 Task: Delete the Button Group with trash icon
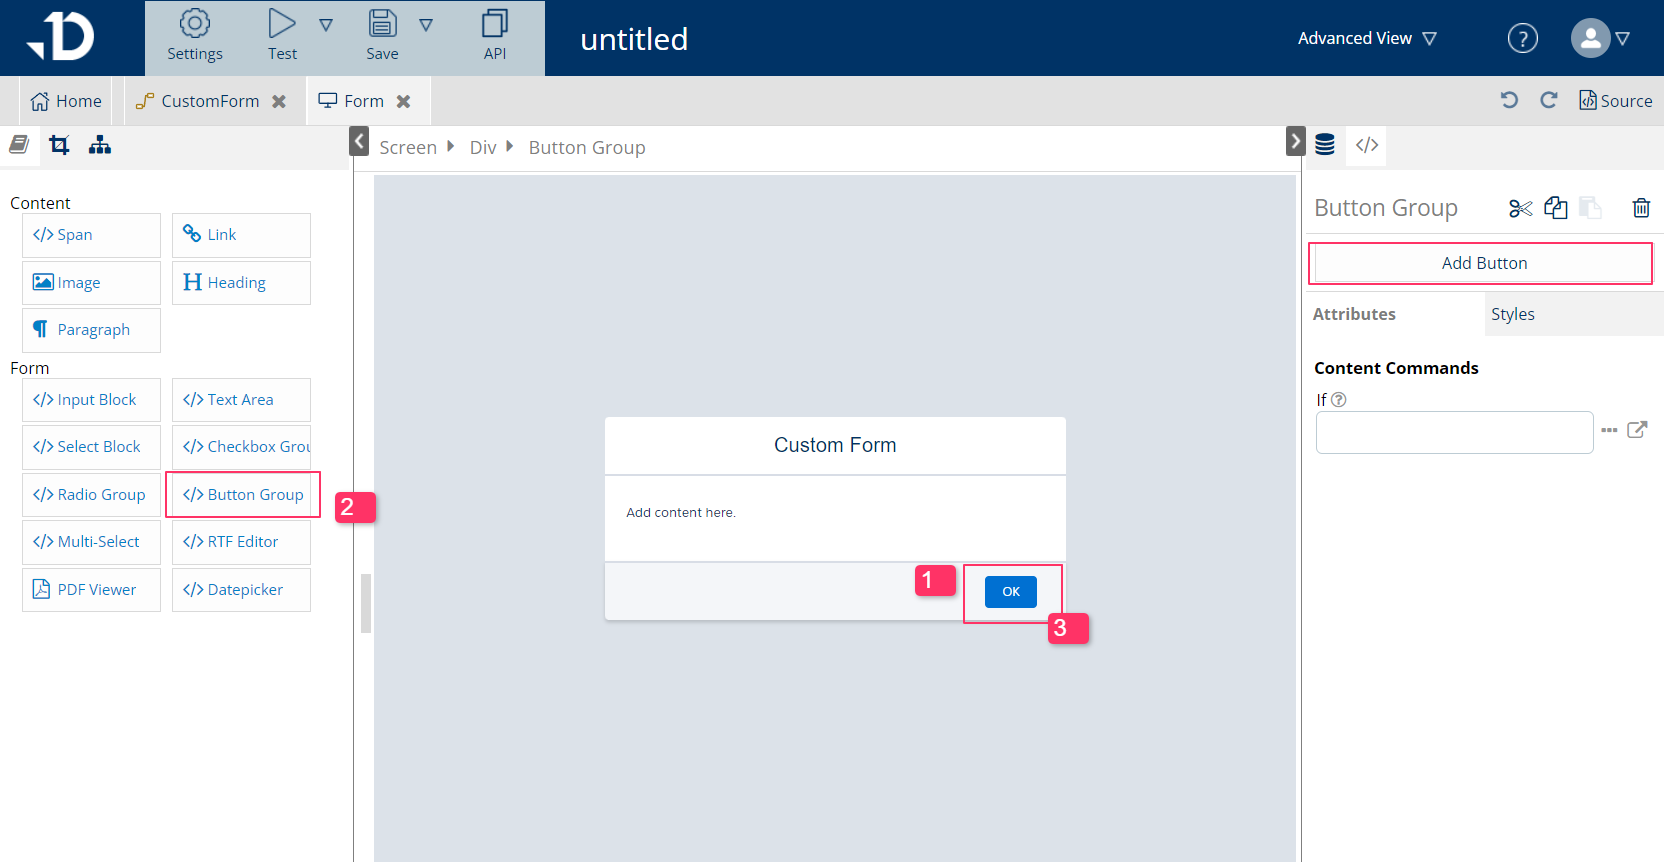pyautogui.click(x=1641, y=207)
